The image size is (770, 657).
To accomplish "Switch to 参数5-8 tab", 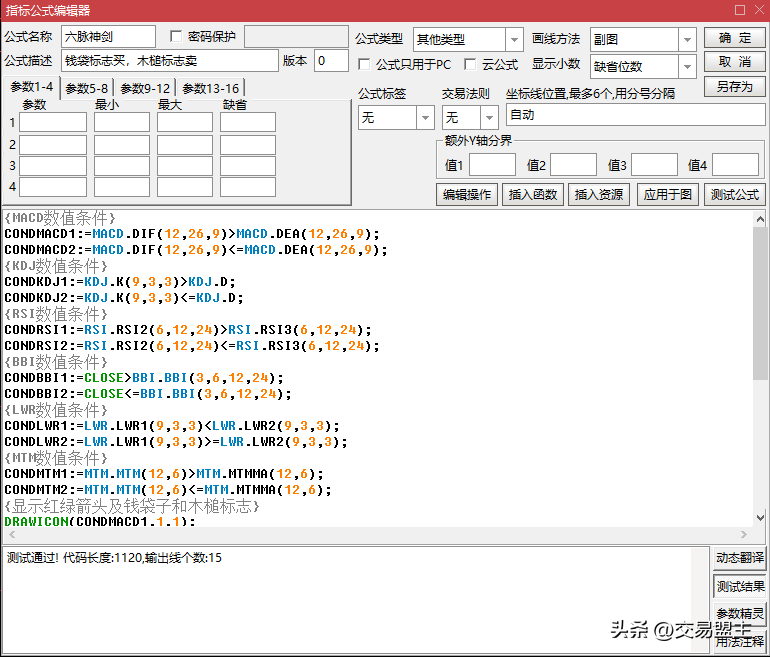I will tap(87, 88).
